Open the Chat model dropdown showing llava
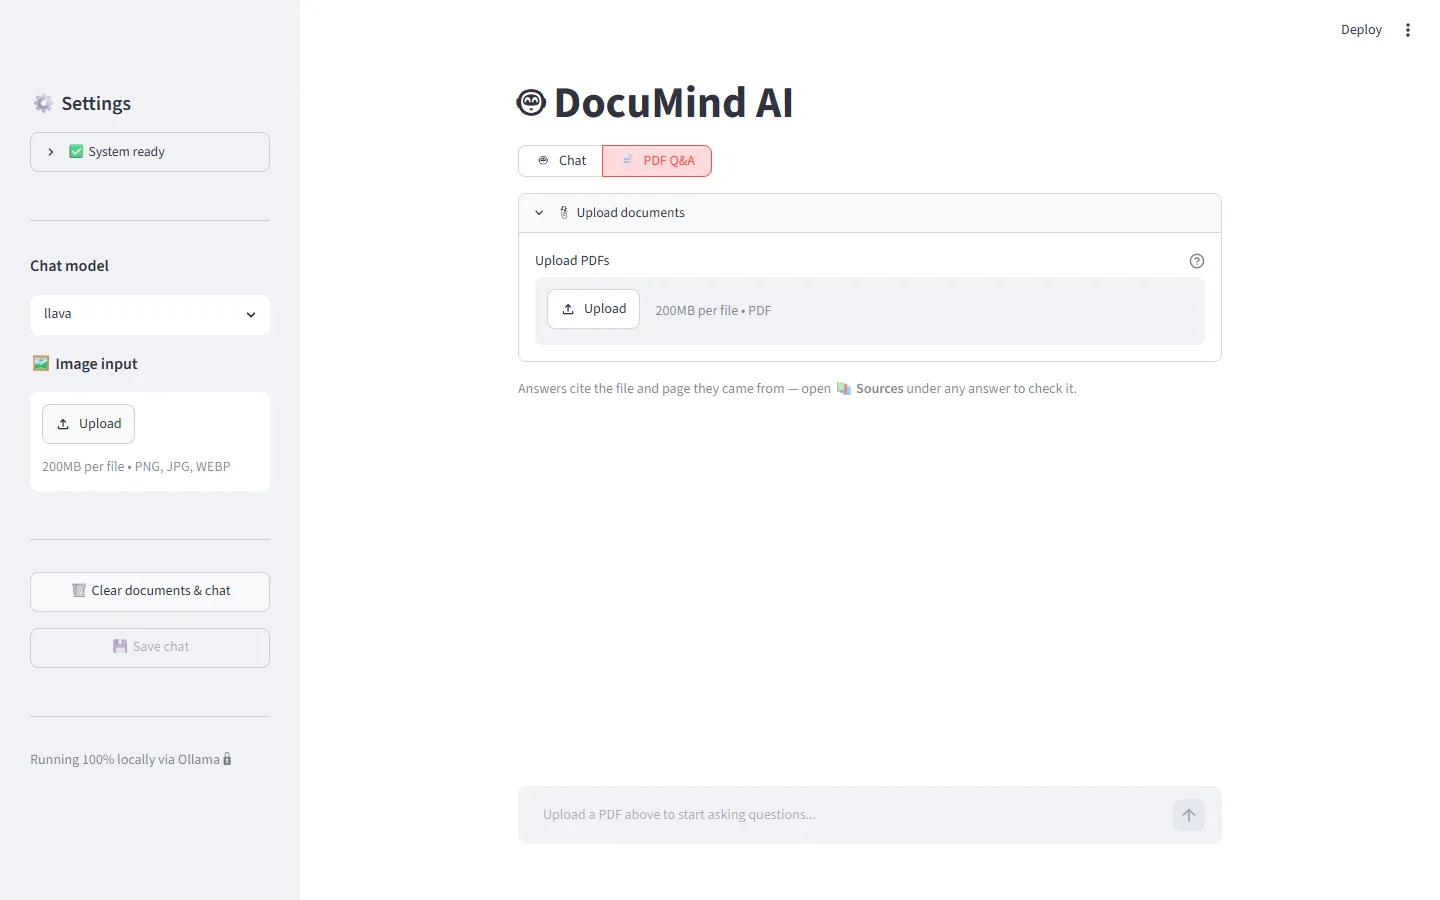The height and width of the screenshot is (900, 1440). click(x=150, y=314)
